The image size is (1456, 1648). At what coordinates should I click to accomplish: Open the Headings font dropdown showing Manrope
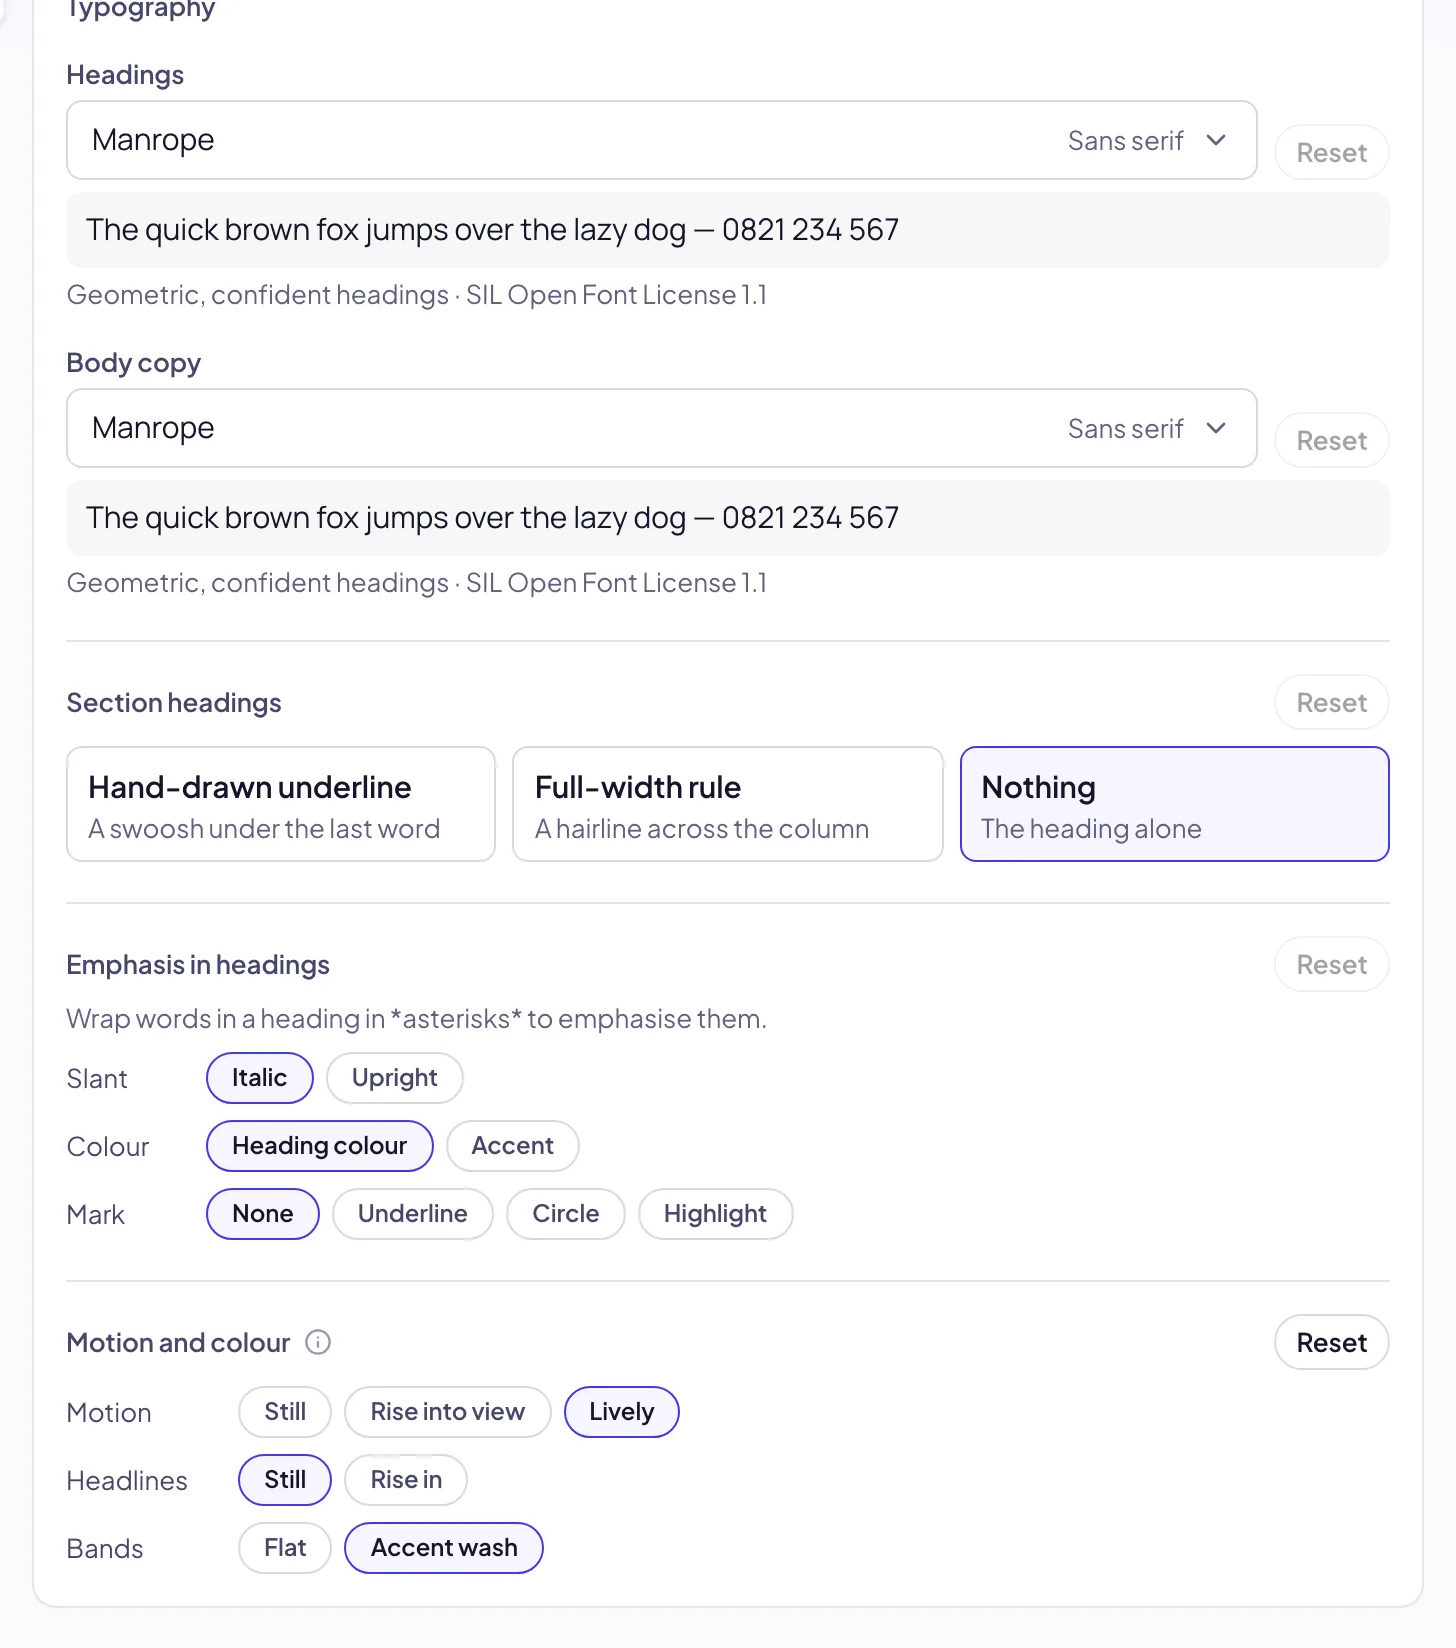pyautogui.click(x=661, y=140)
